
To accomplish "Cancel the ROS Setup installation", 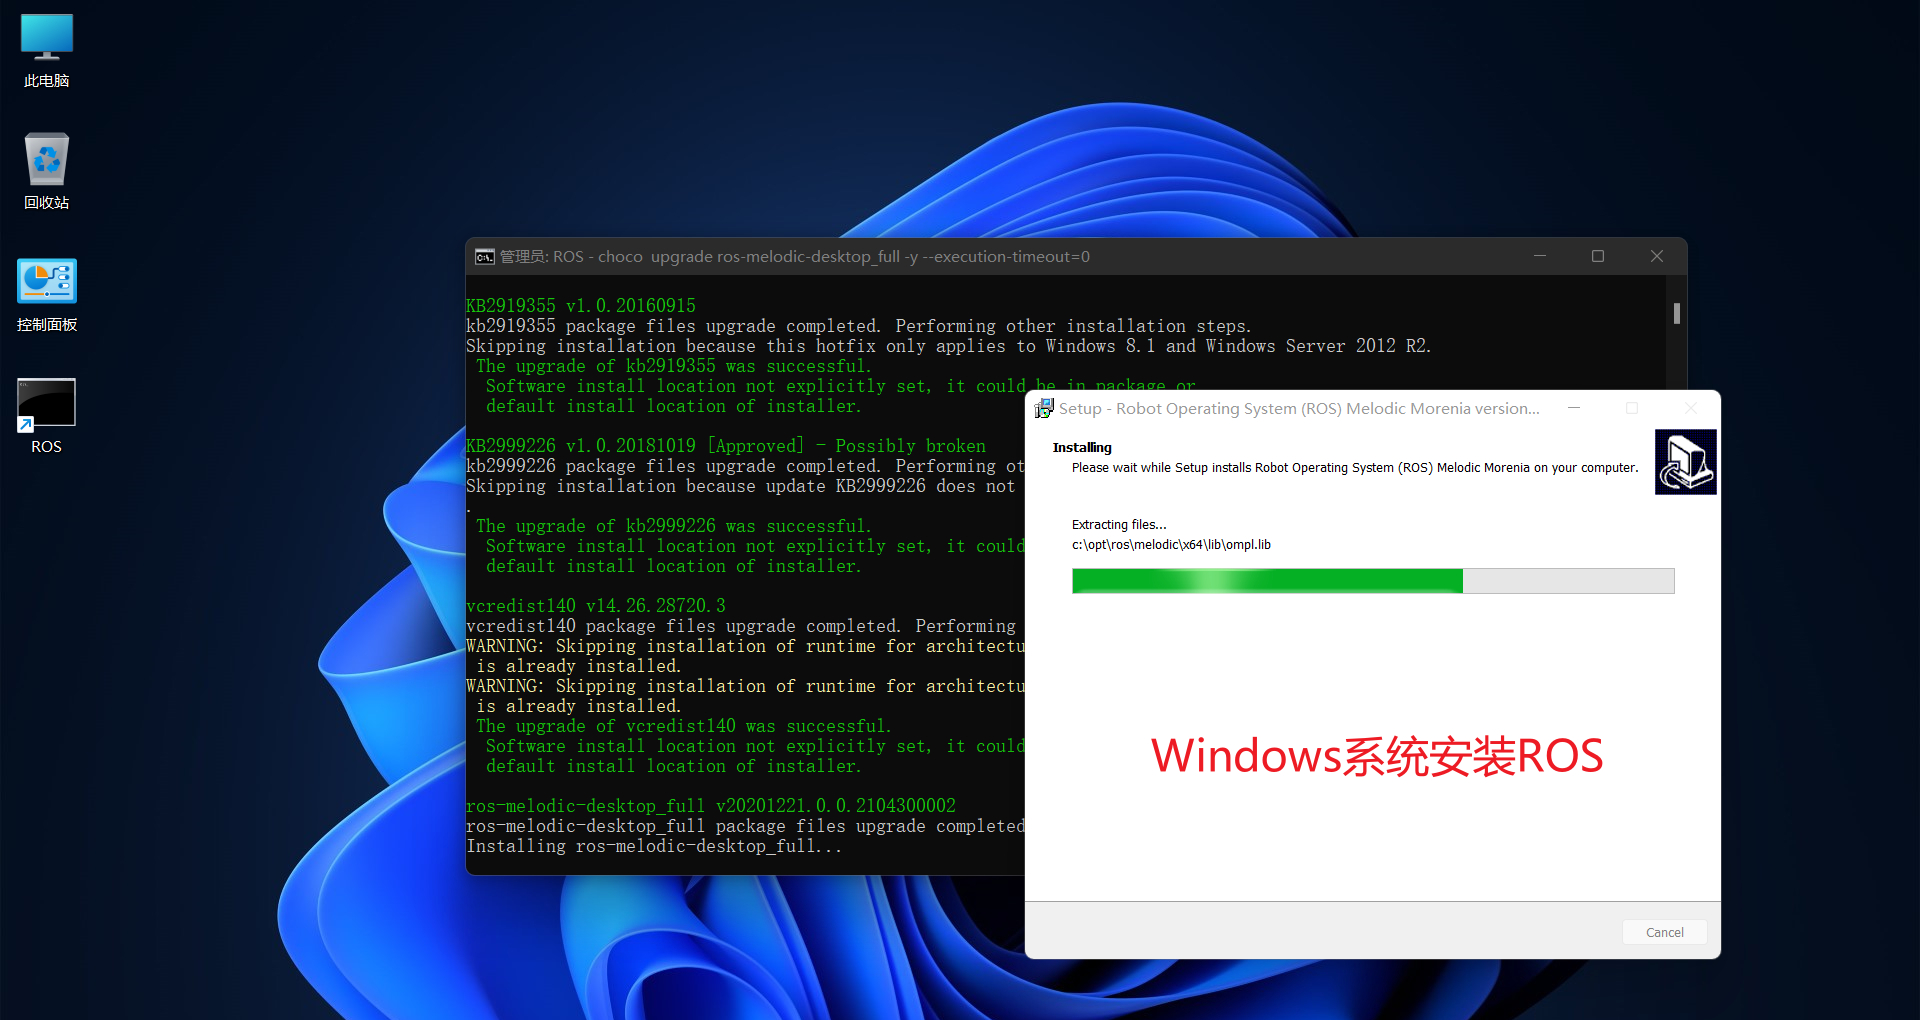I will pos(1664,932).
